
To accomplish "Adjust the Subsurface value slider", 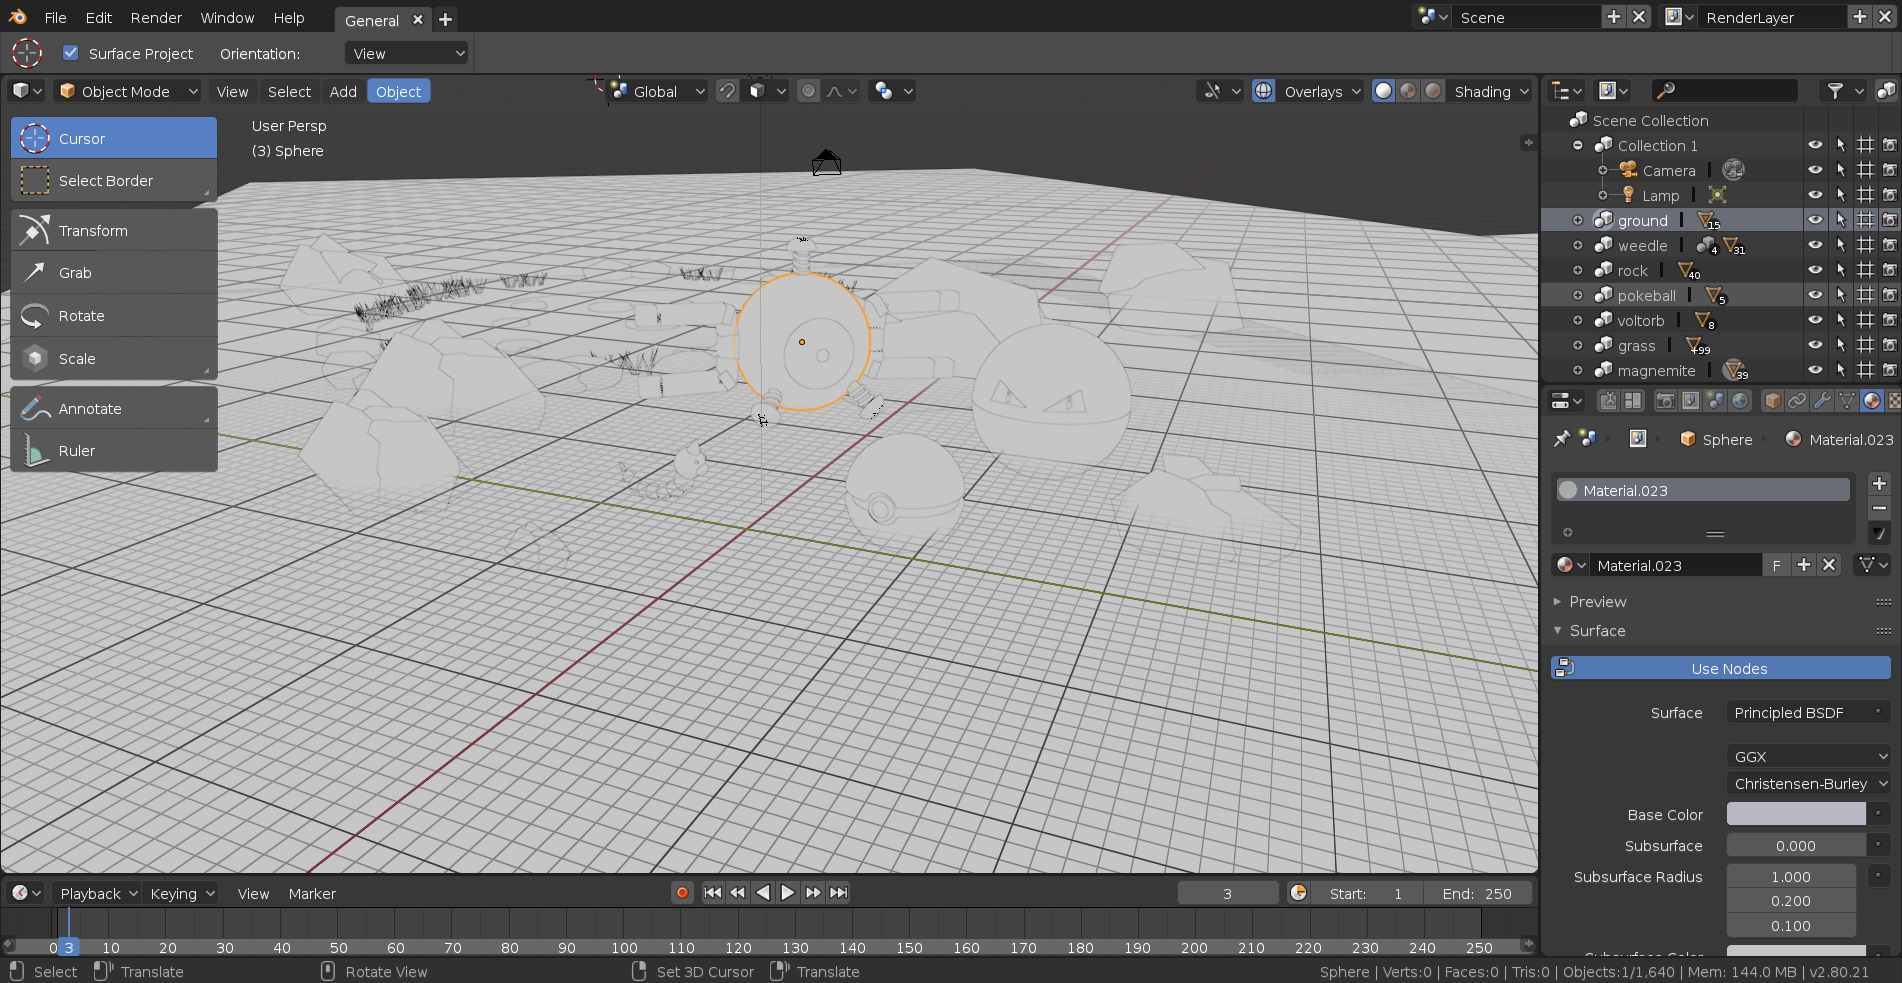I will pos(1796,845).
